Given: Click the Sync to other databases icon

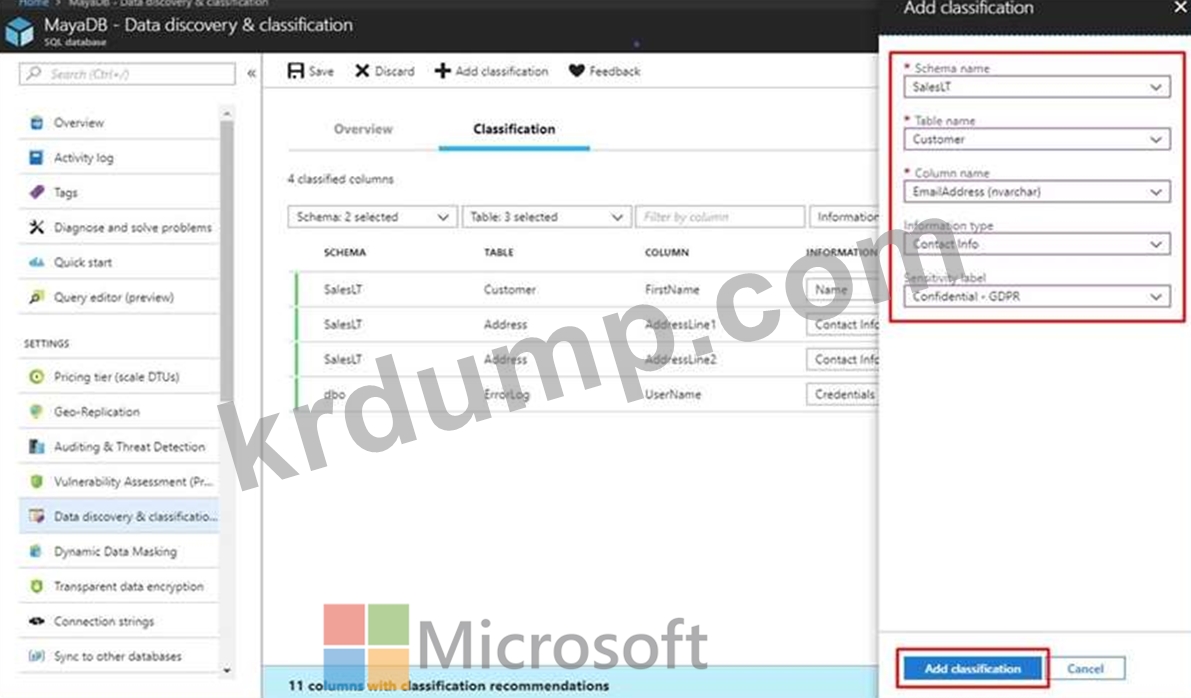Looking at the screenshot, I should click(x=36, y=656).
